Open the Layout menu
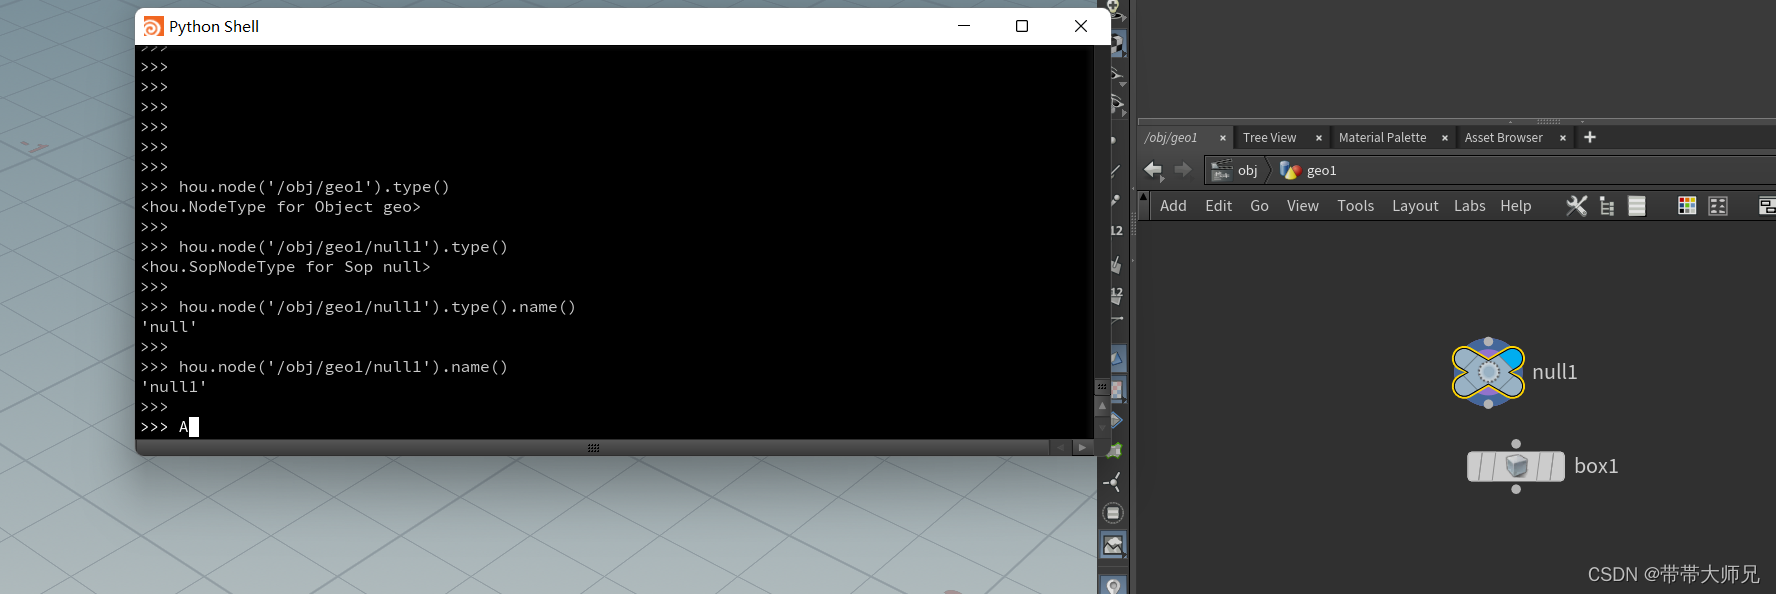This screenshot has height=594, width=1776. [1415, 206]
